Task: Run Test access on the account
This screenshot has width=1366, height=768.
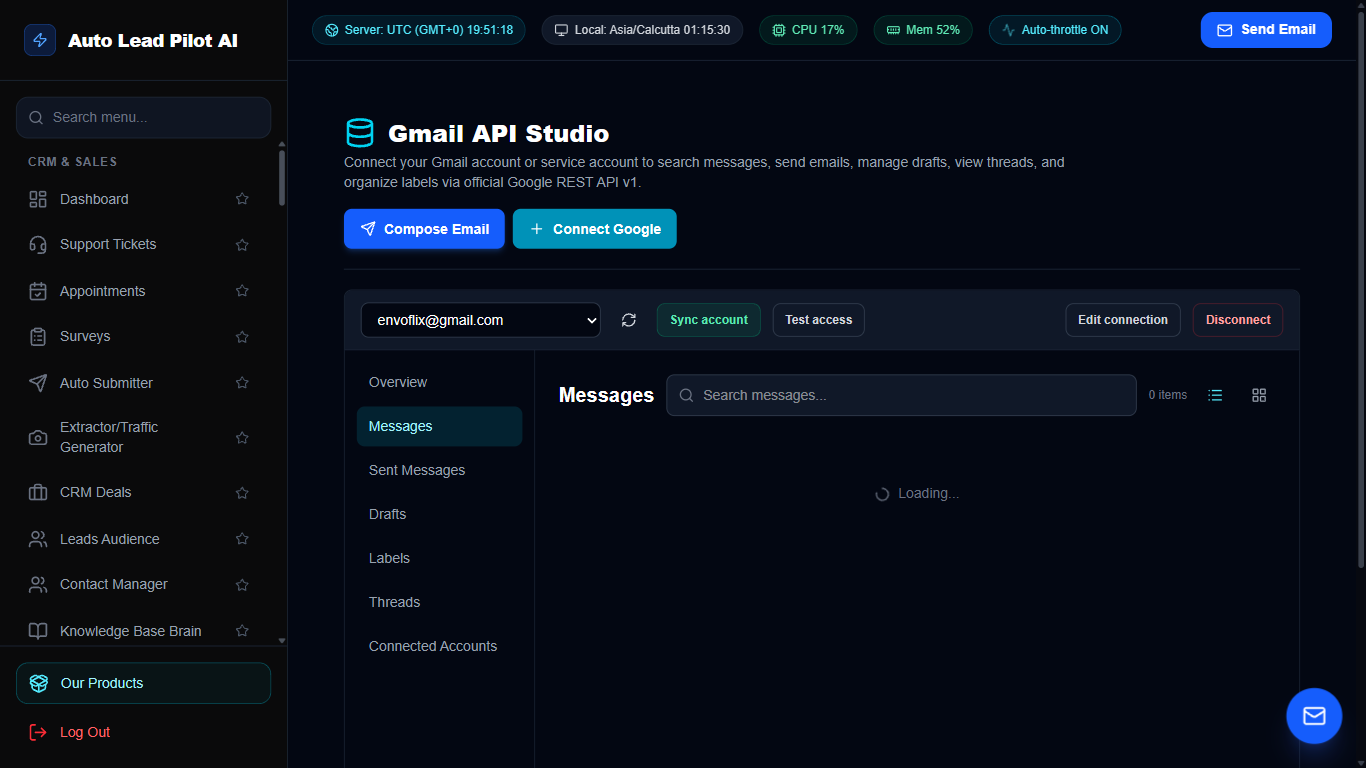Action: (x=819, y=320)
